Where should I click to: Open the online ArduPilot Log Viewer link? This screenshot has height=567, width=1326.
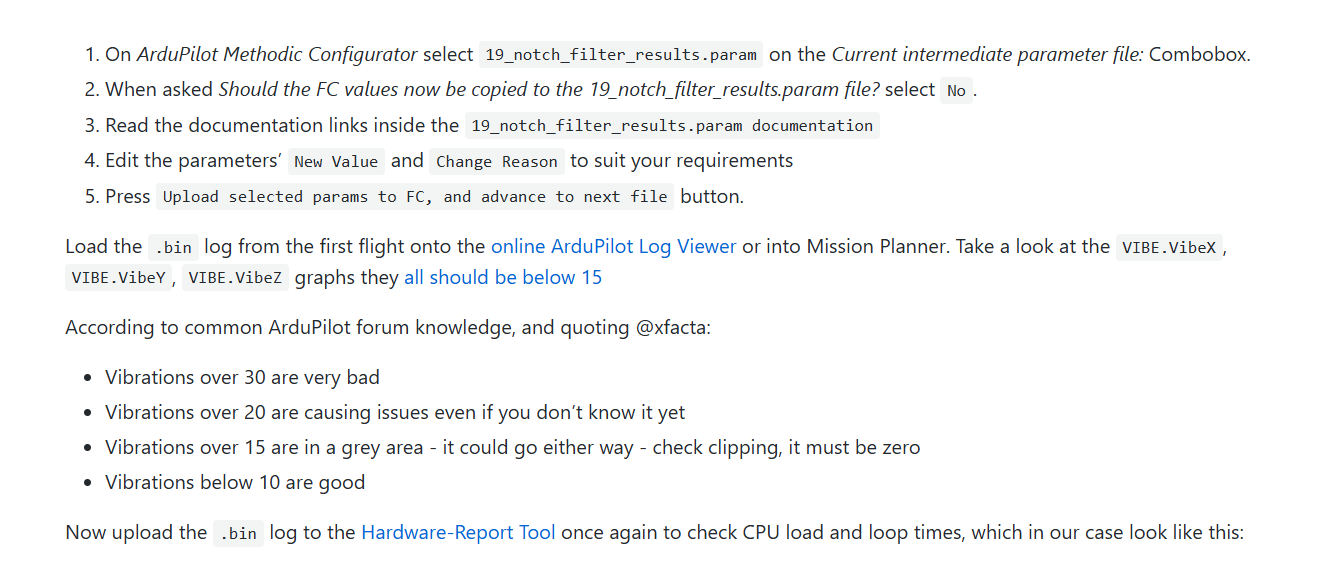point(613,246)
